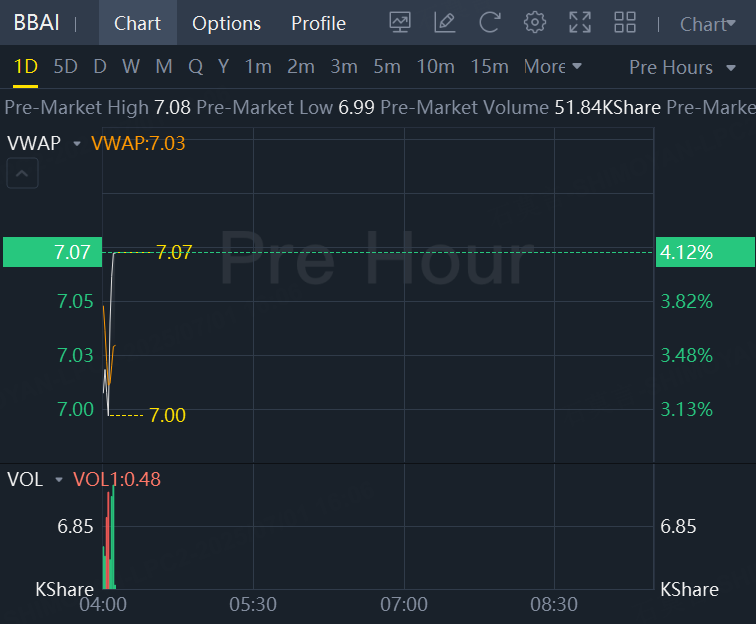
Task: Open chart settings gear
Action: (x=535, y=22)
